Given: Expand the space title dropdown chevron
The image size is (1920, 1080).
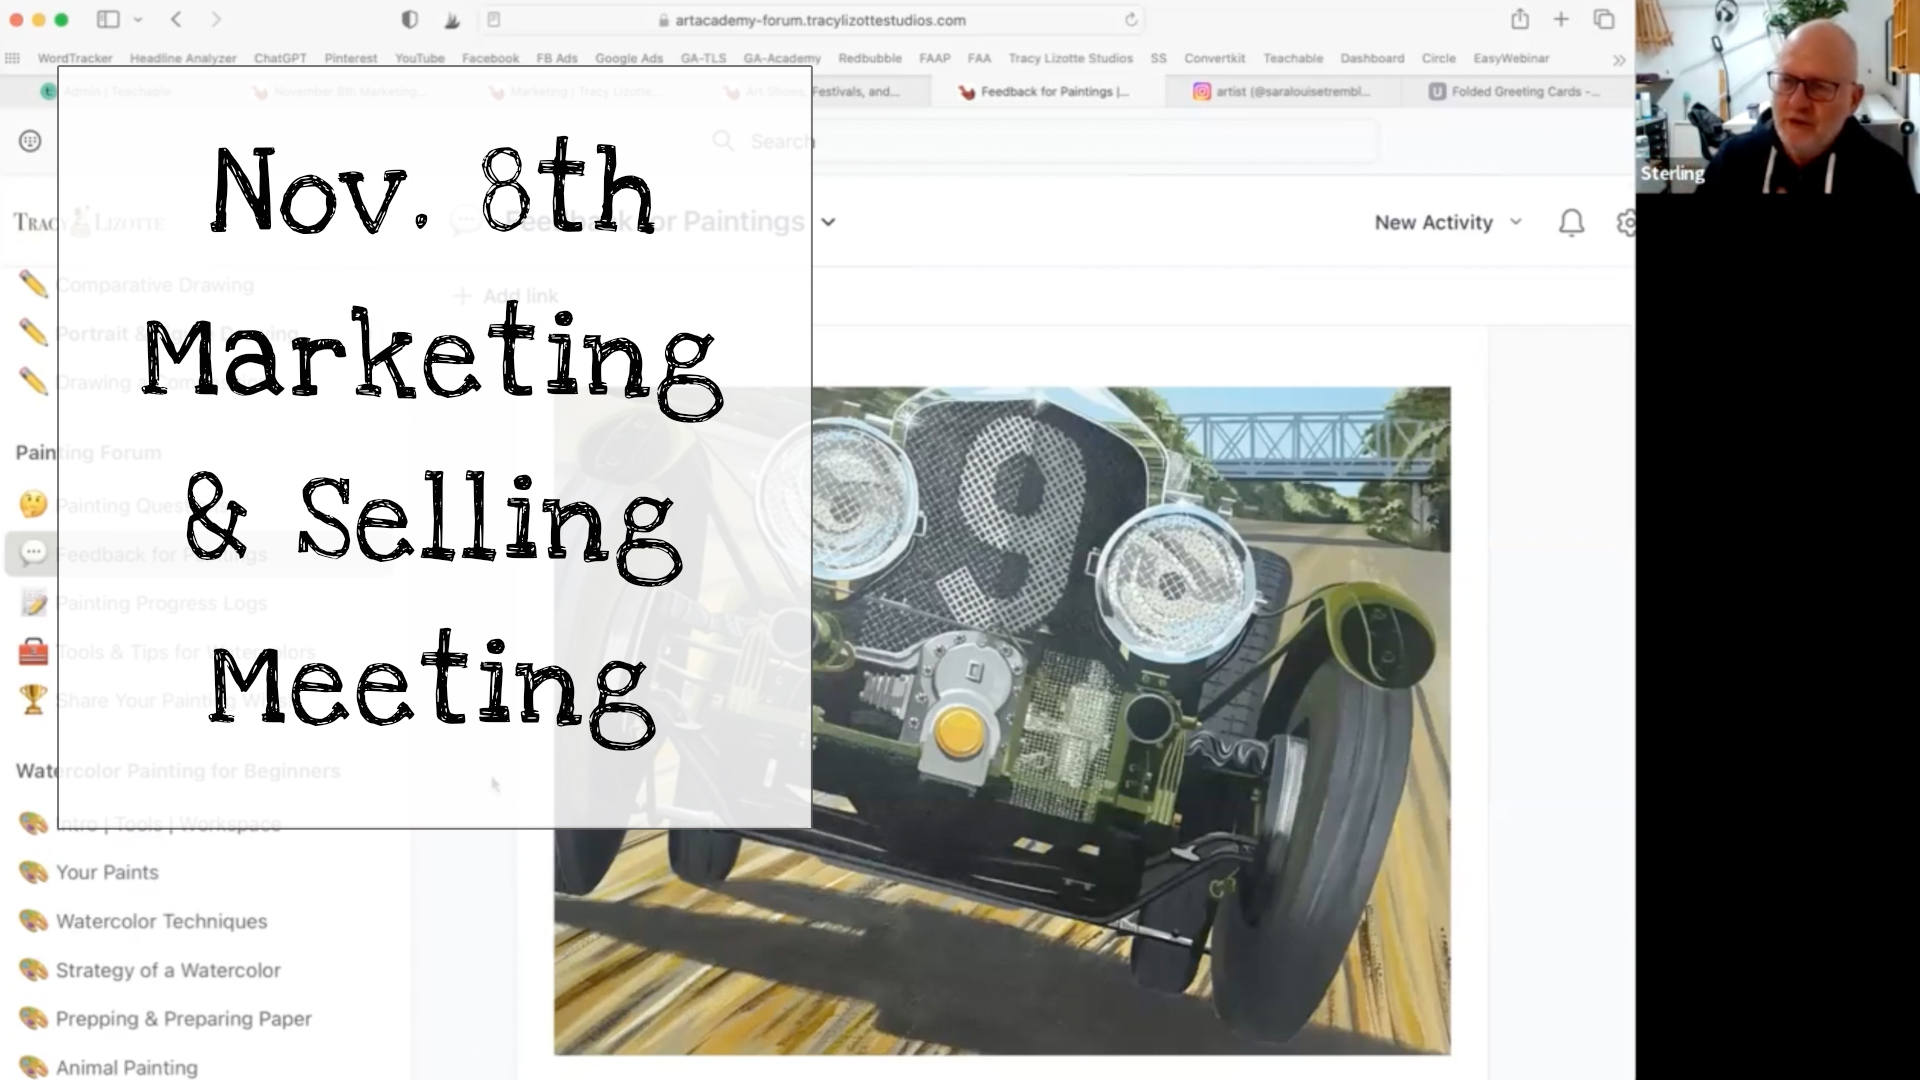Looking at the screenshot, I should [x=828, y=222].
